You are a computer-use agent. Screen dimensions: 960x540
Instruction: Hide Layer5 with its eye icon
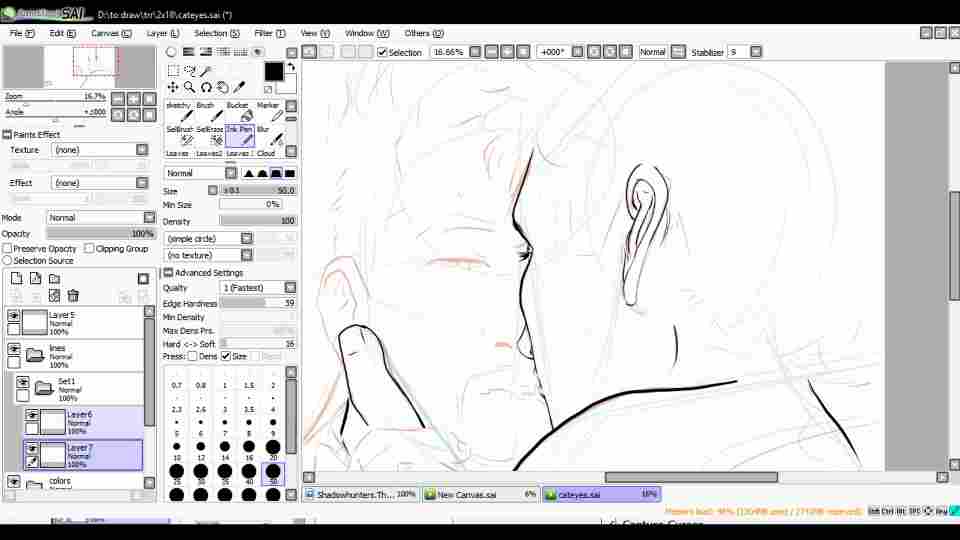(x=13, y=315)
